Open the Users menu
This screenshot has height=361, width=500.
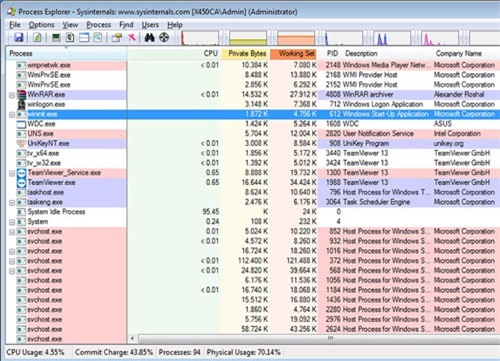pos(150,25)
